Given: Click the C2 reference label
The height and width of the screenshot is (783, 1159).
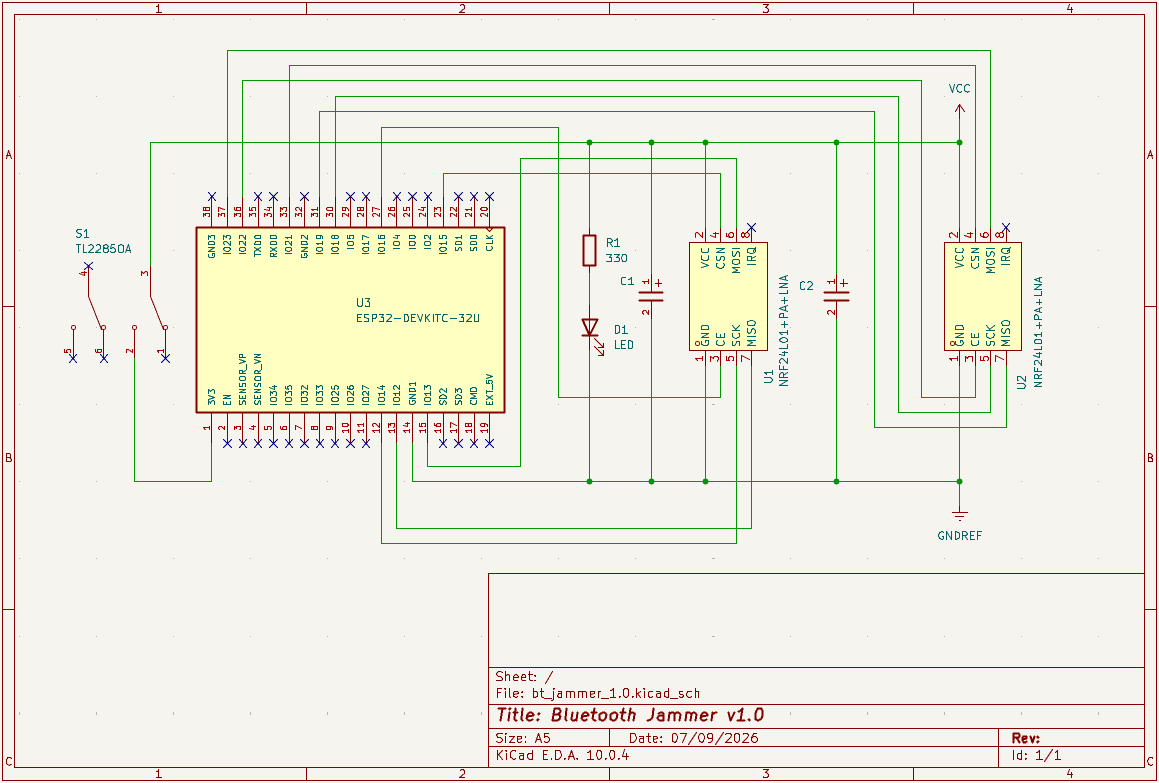Looking at the screenshot, I should (x=806, y=285).
